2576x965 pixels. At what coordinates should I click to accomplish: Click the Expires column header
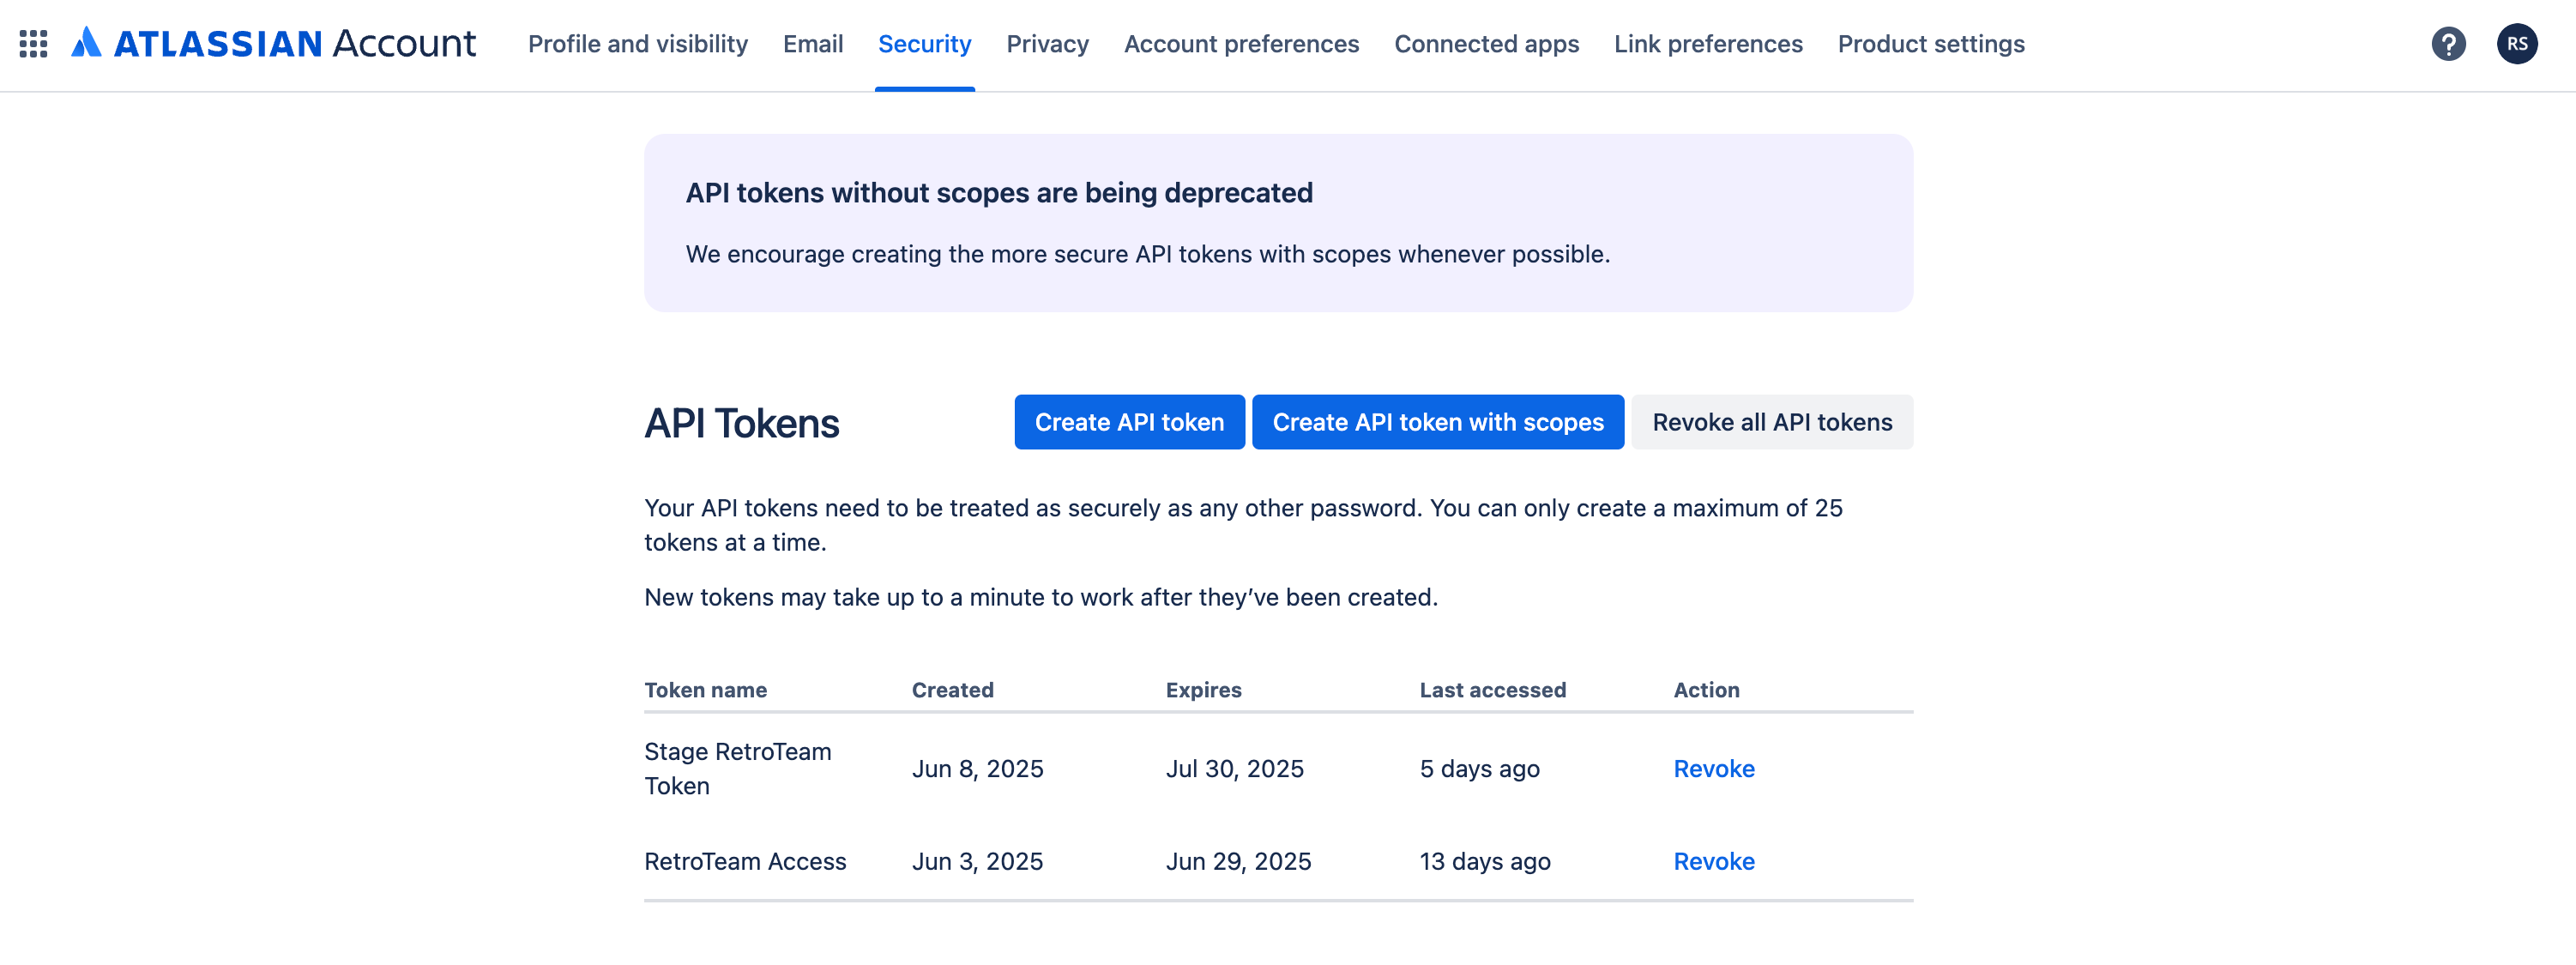tap(1203, 690)
